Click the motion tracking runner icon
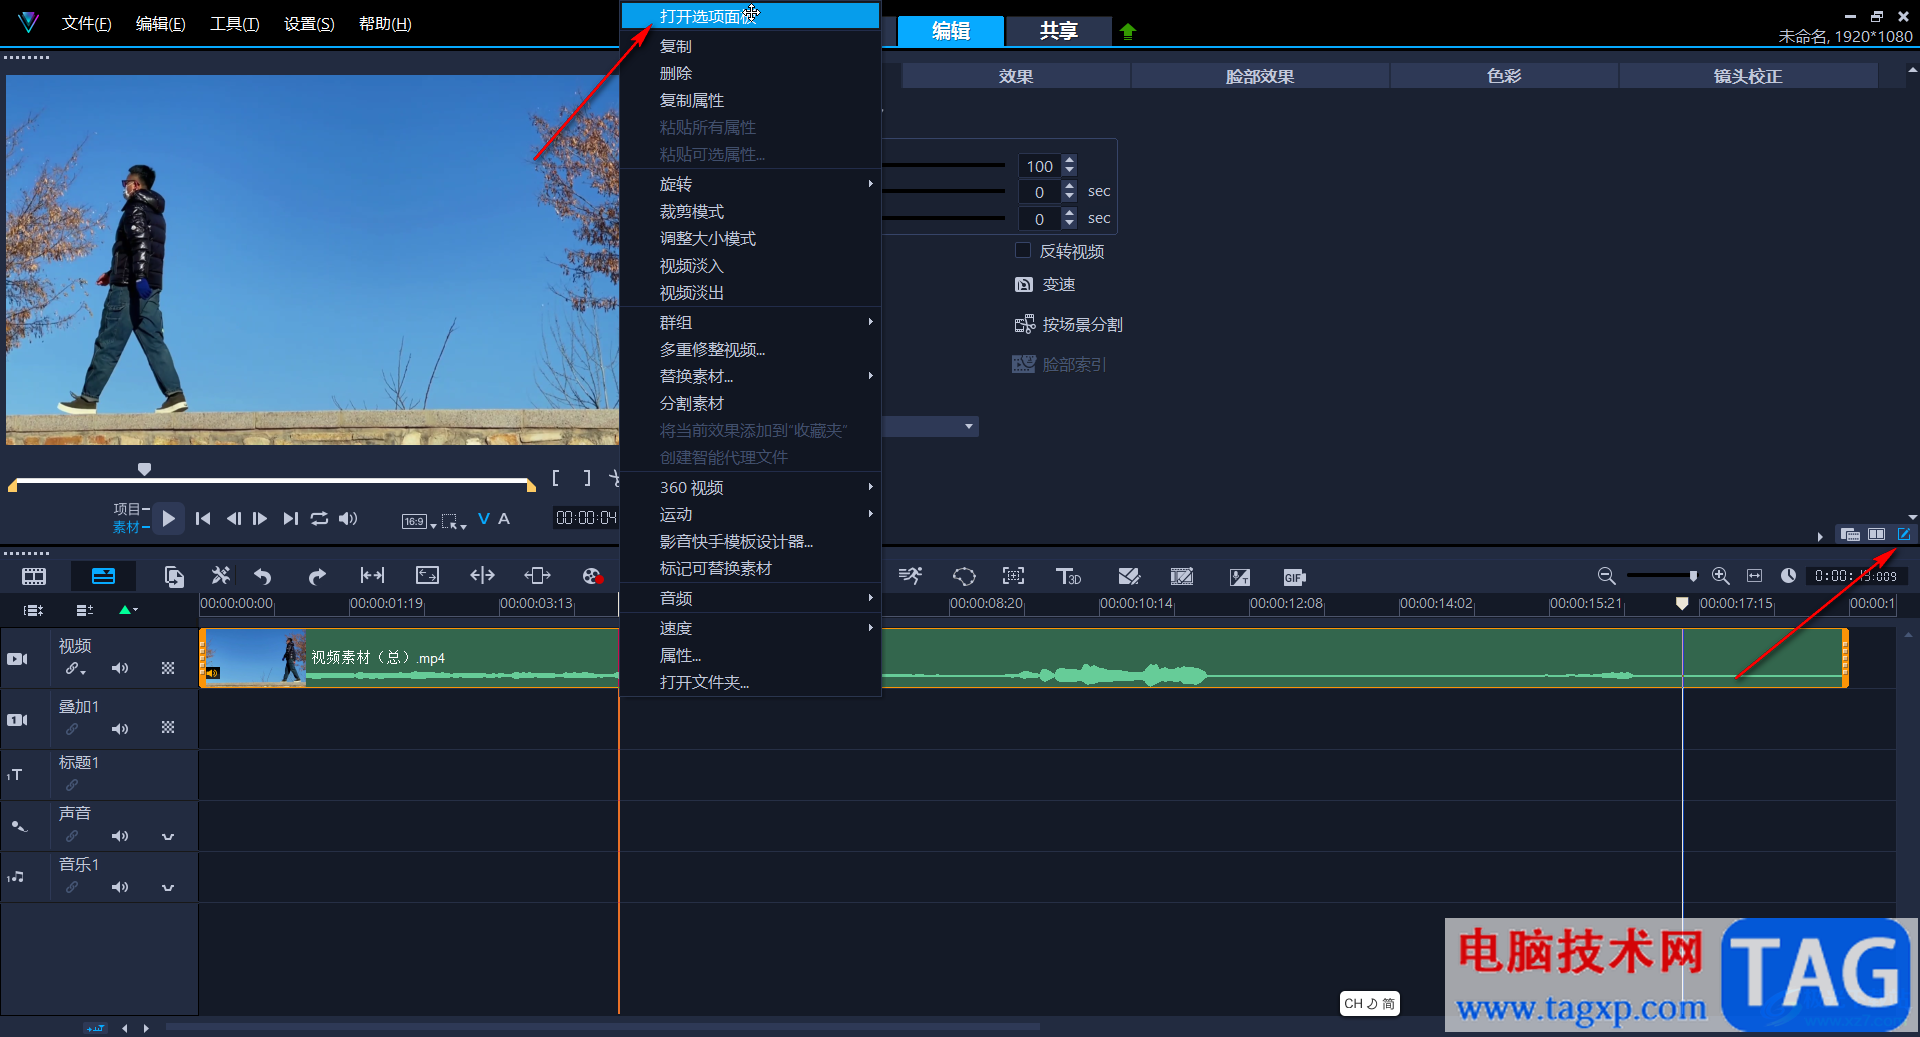Image resolution: width=1920 pixels, height=1037 pixels. pos(910,576)
